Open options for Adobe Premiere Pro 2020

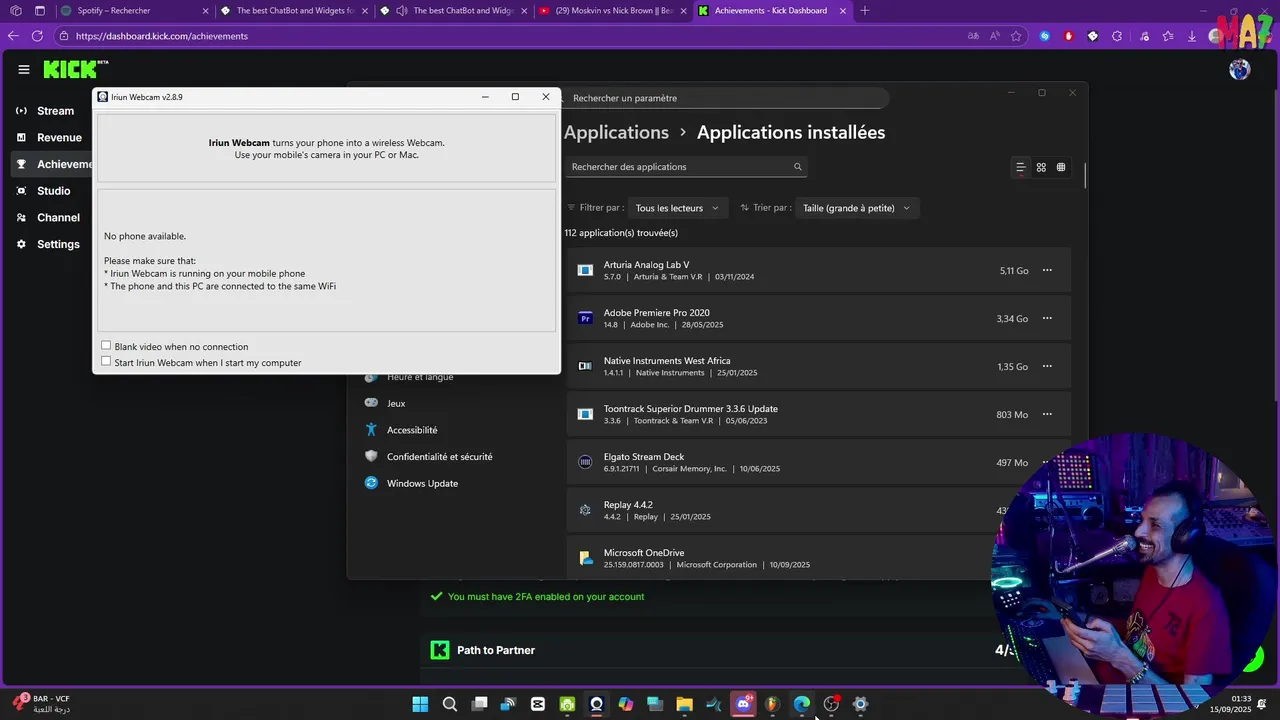[1047, 318]
